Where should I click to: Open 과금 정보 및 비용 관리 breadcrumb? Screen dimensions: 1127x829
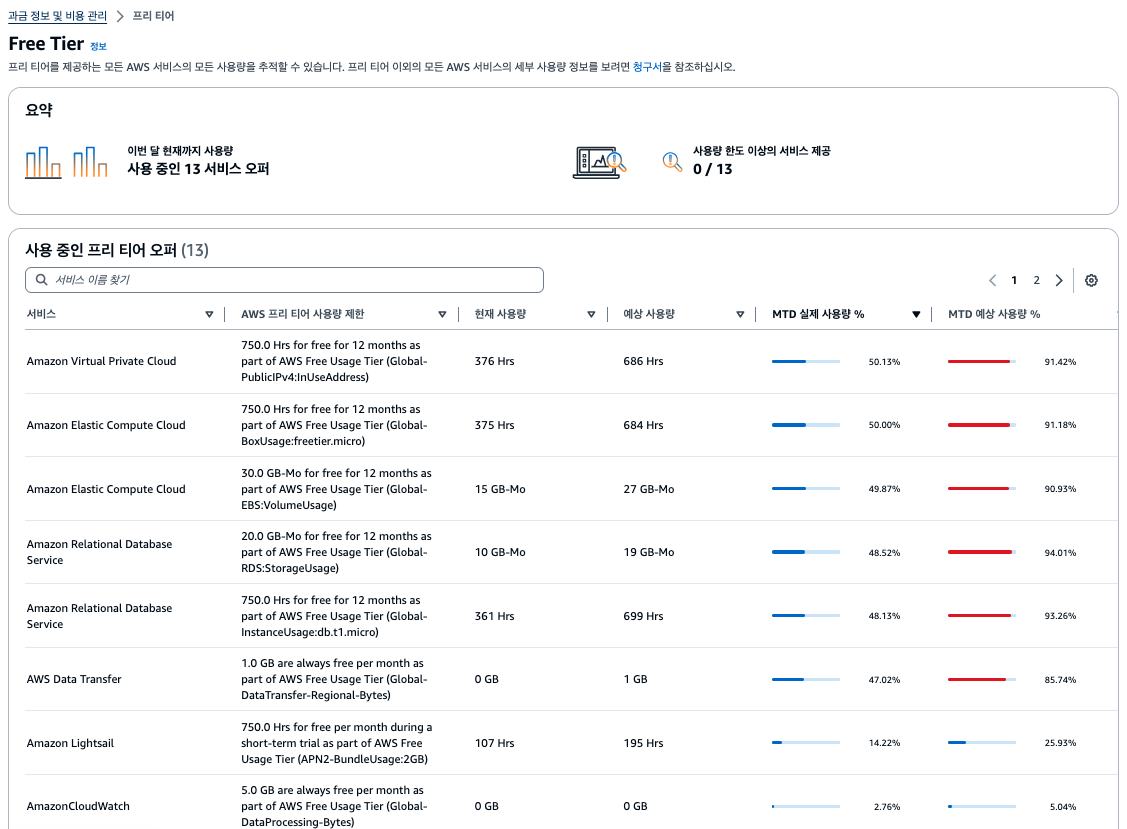58,16
